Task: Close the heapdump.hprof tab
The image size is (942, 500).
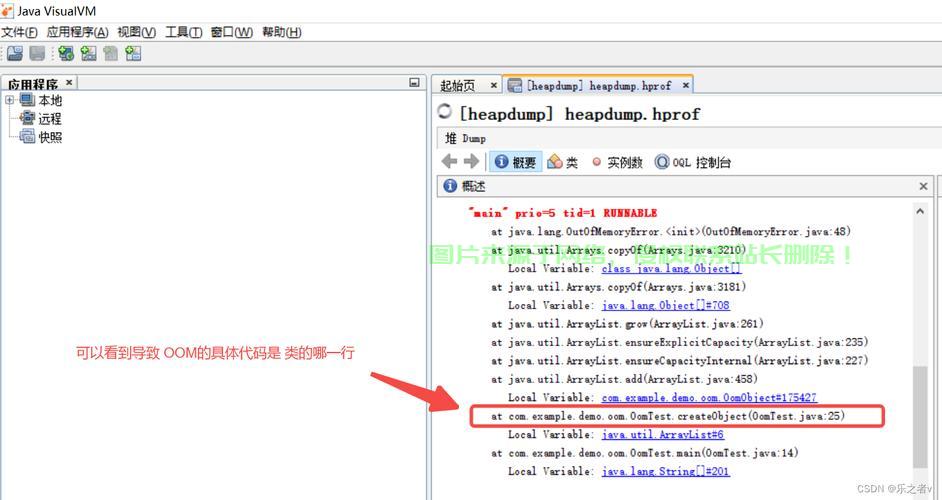Action: click(685, 85)
